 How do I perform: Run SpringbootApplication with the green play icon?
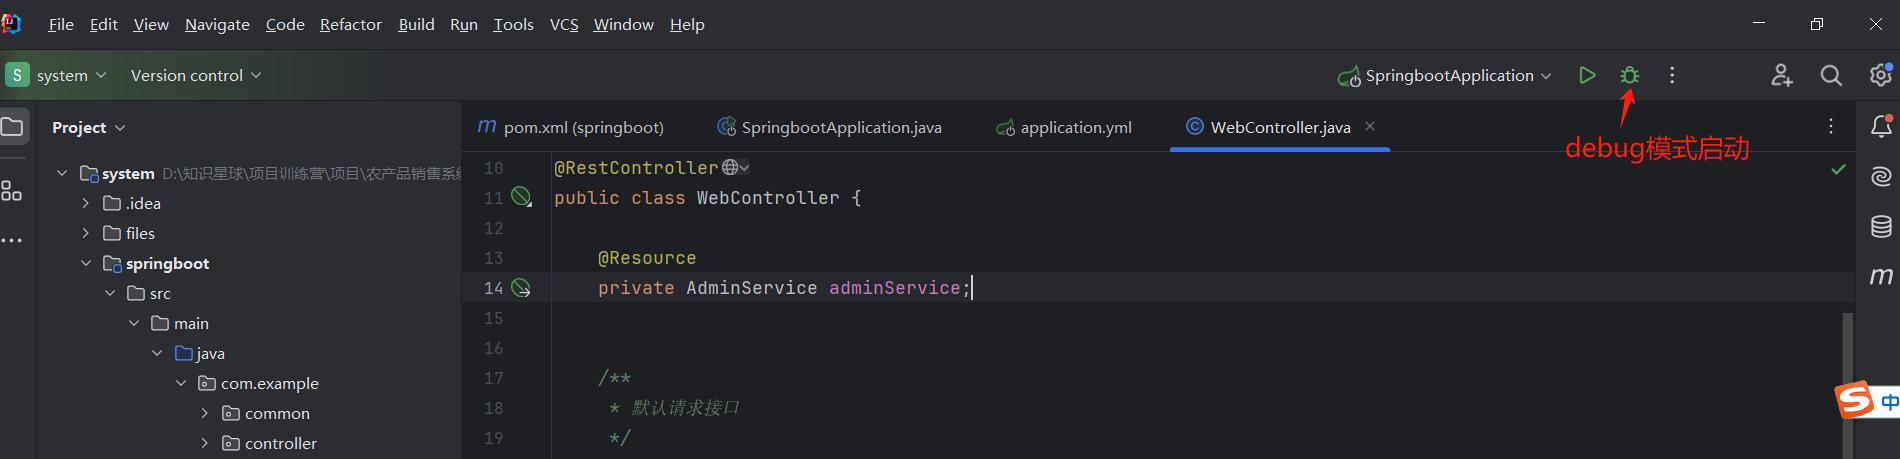(1587, 75)
